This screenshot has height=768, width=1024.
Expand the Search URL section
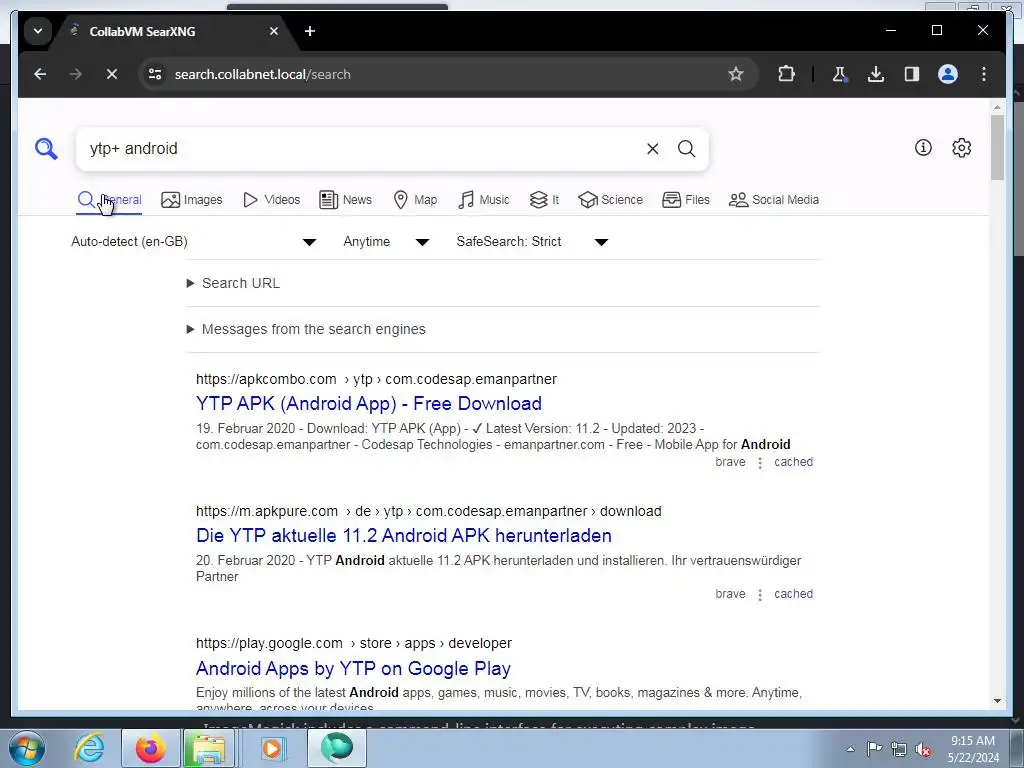coord(234,283)
